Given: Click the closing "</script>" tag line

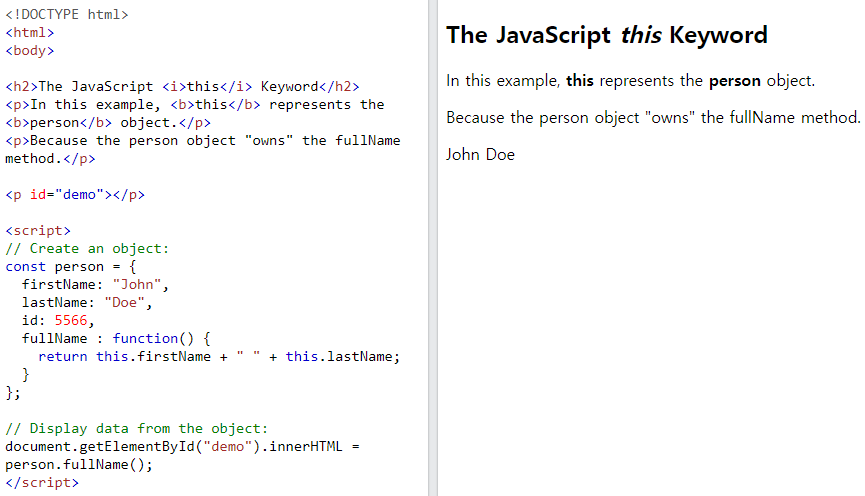Looking at the screenshot, I should point(42,483).
